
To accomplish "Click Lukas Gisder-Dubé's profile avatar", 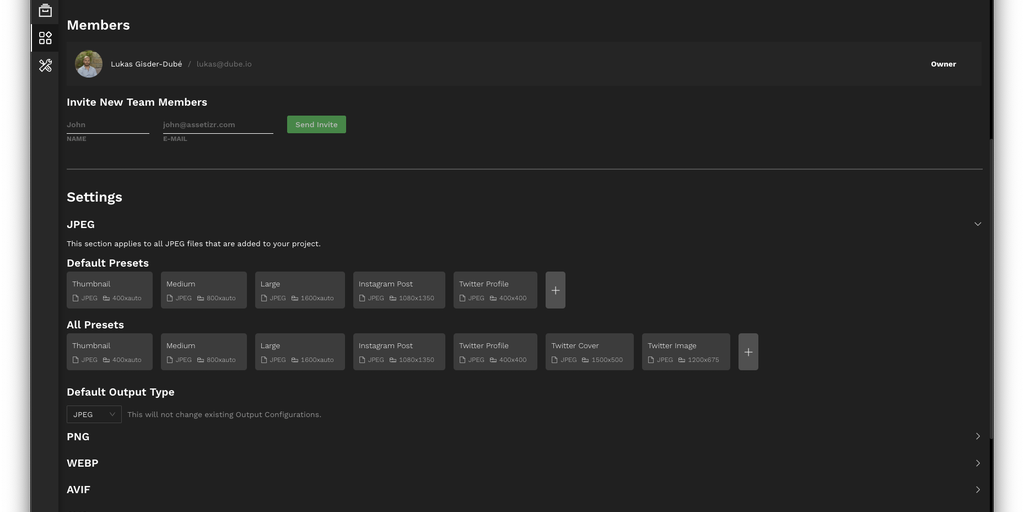I will coord(89,64).
